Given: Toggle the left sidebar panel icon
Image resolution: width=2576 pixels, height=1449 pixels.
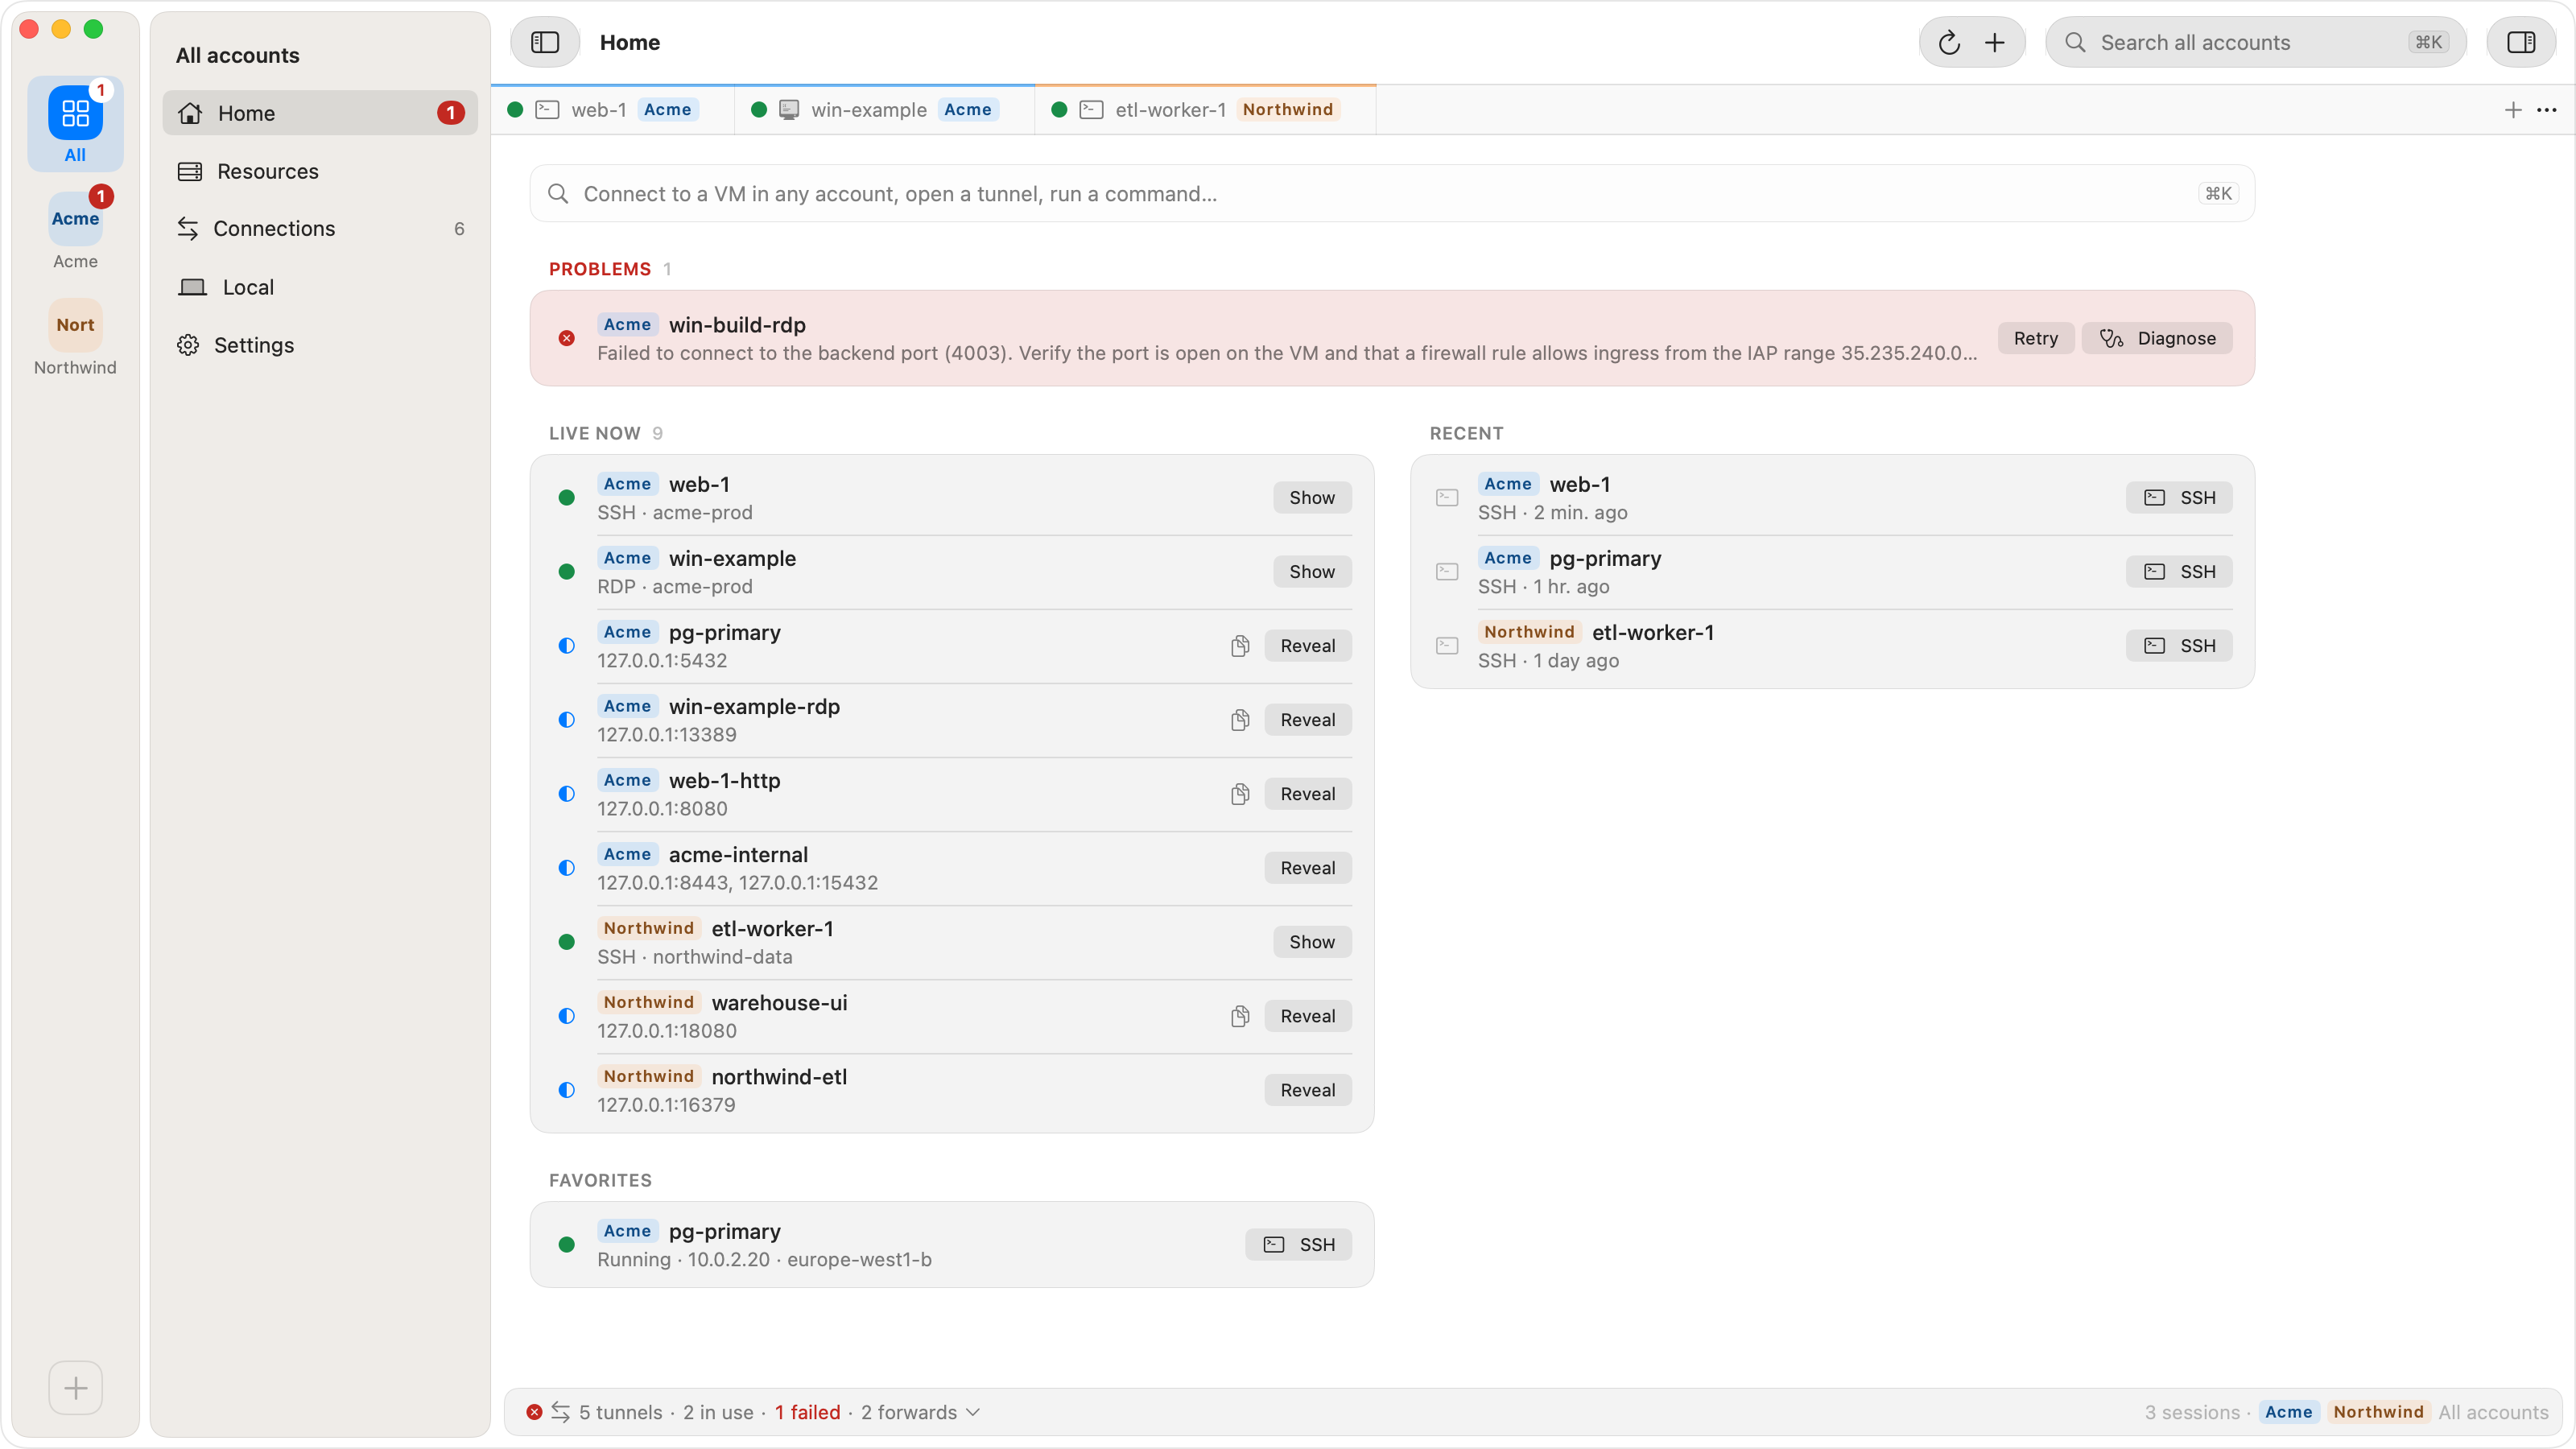Looking at the screenshot, I should [x=545, y=42].
